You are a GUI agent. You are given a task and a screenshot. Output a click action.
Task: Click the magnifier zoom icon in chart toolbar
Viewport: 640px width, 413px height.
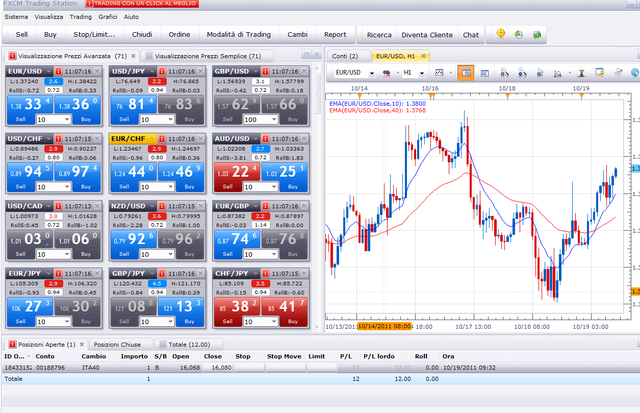[x=558, y=73]
